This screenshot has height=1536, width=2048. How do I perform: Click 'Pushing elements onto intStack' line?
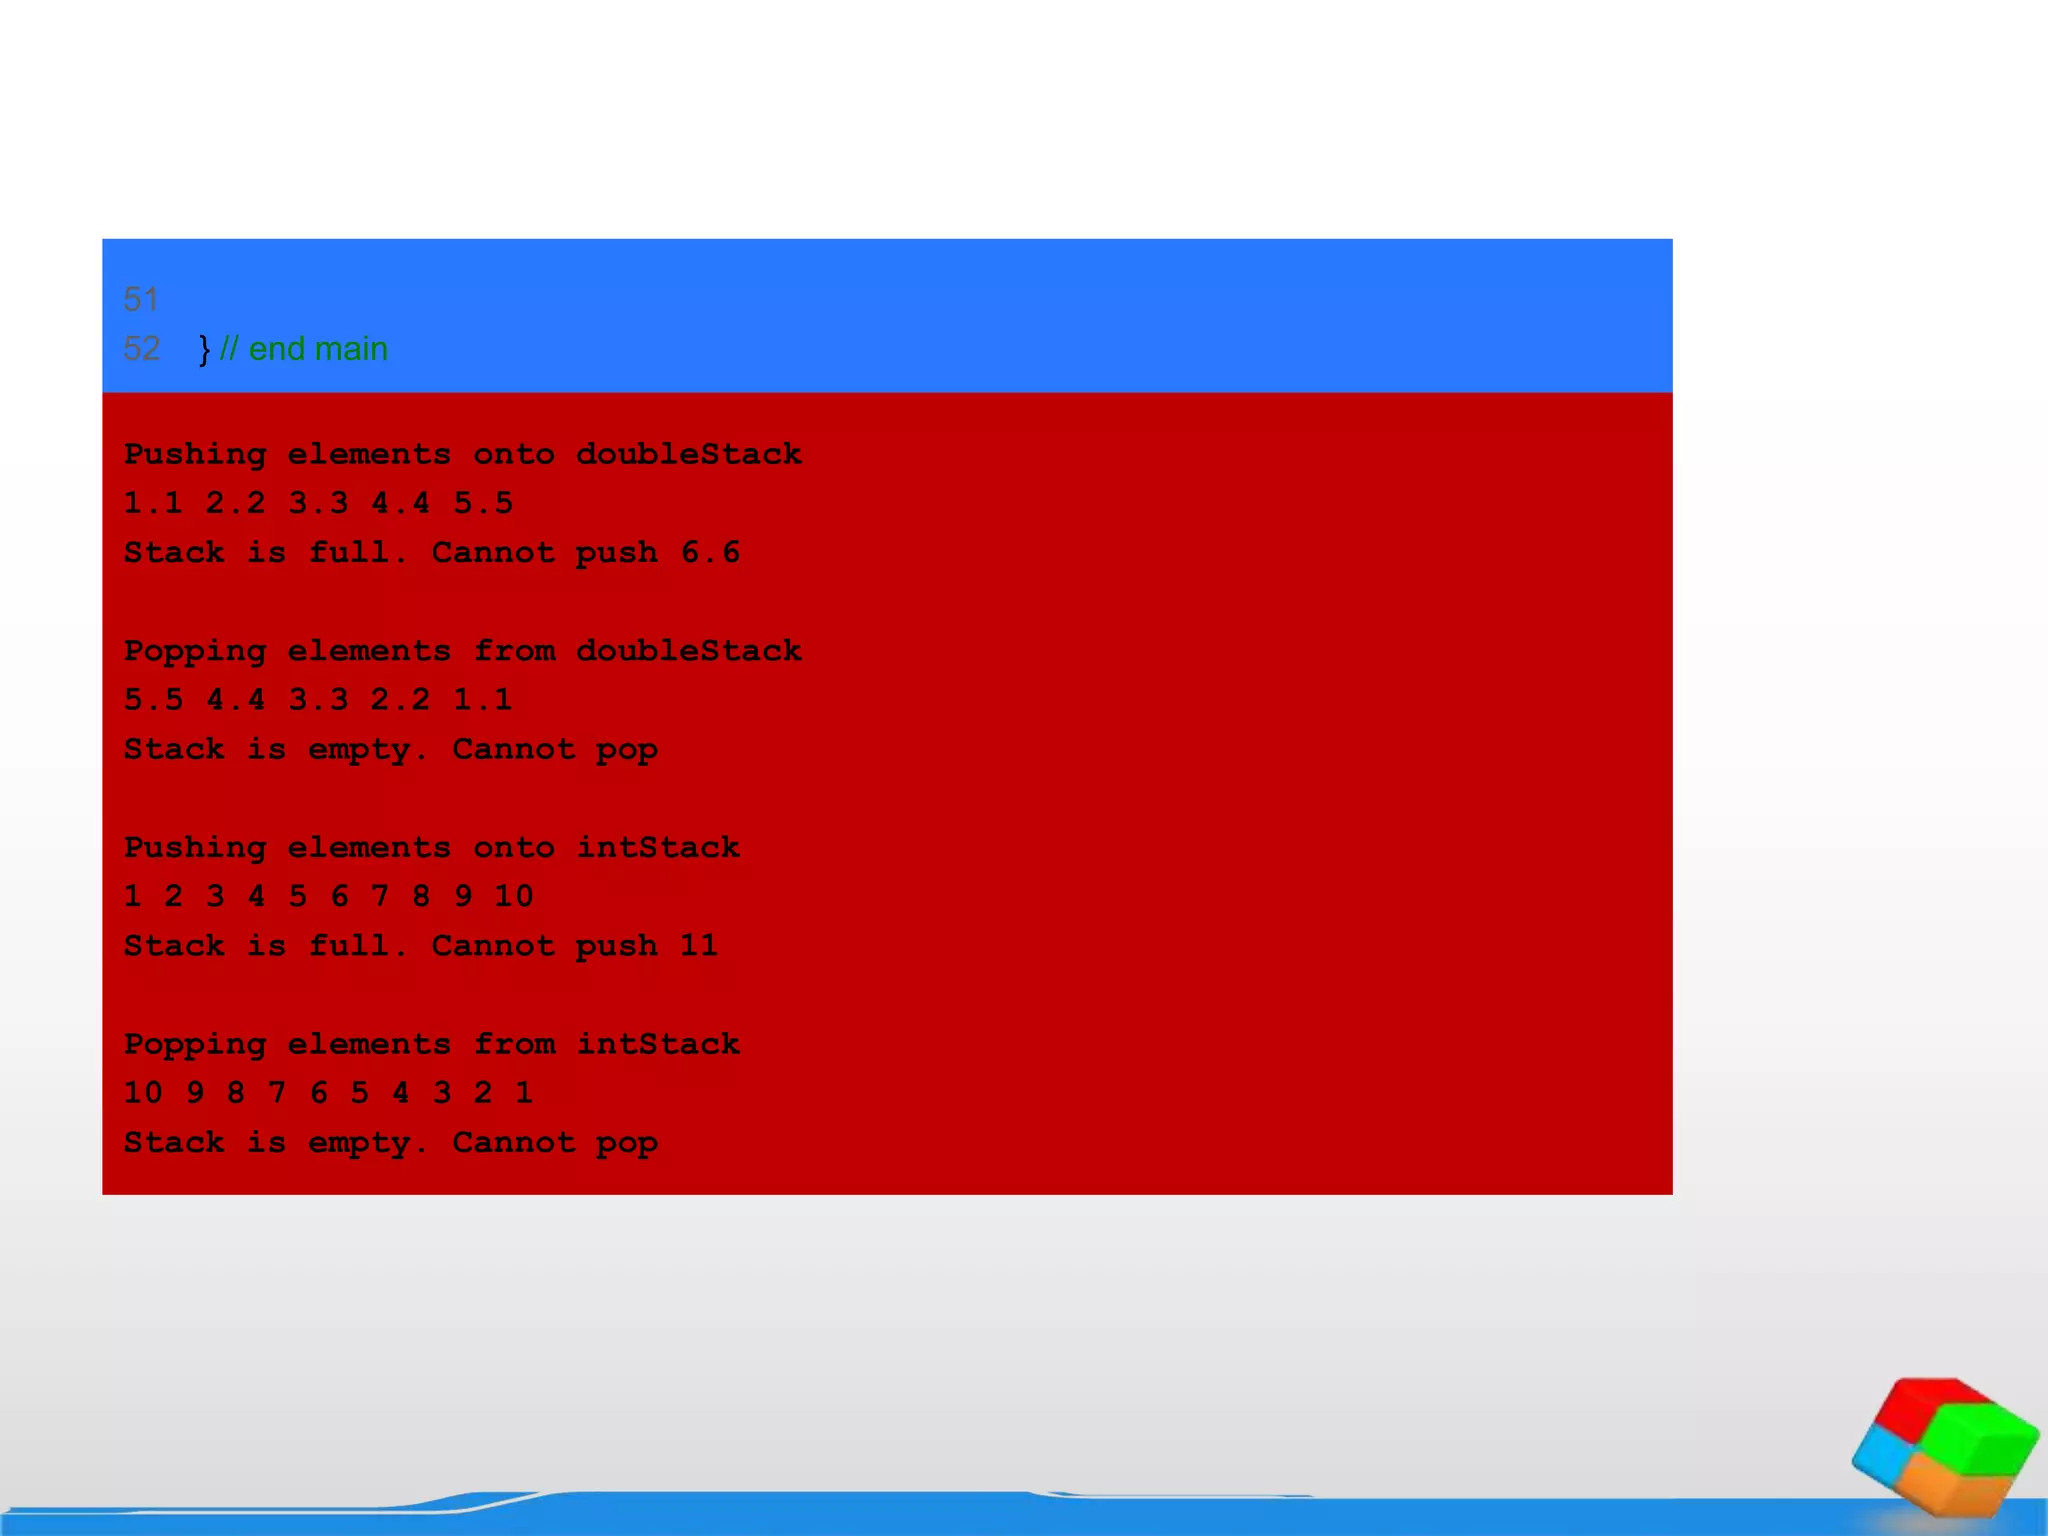[432, 848]
